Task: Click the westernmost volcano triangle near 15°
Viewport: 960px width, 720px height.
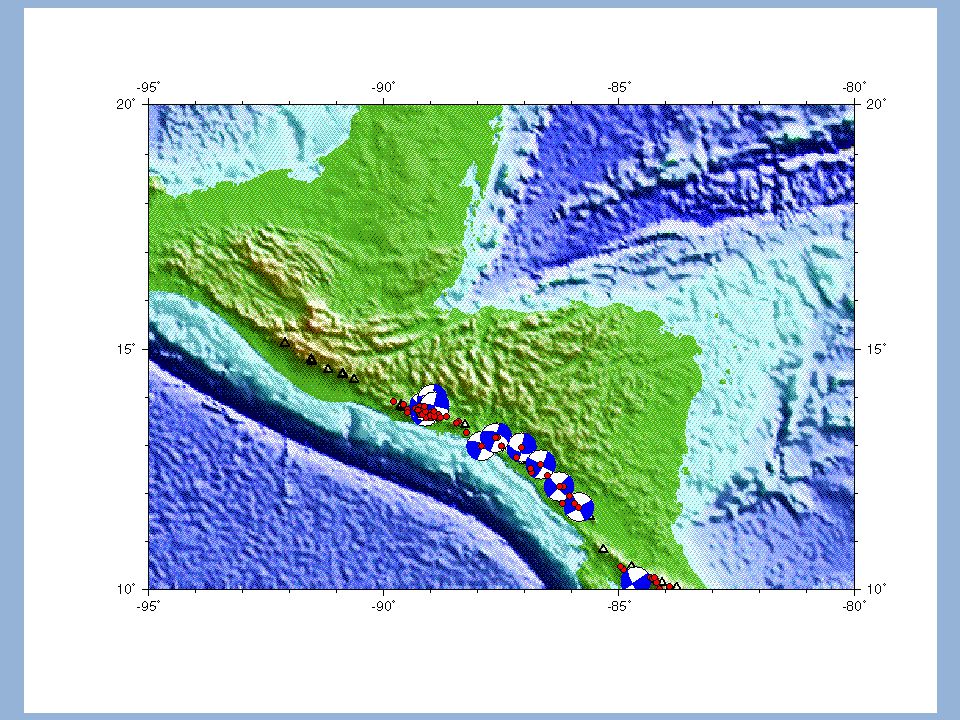Action: [x=285, y=343]
